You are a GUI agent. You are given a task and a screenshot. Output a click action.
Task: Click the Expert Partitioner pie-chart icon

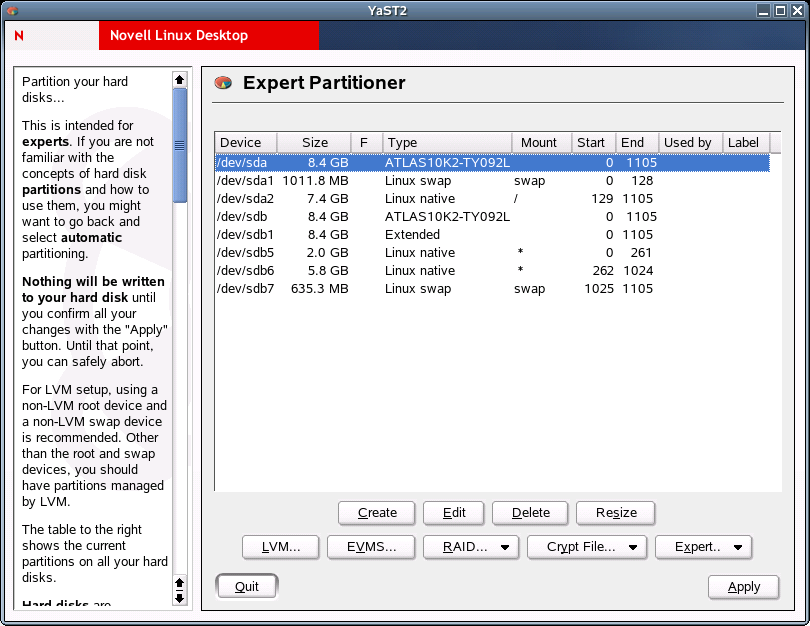point(223,83)
